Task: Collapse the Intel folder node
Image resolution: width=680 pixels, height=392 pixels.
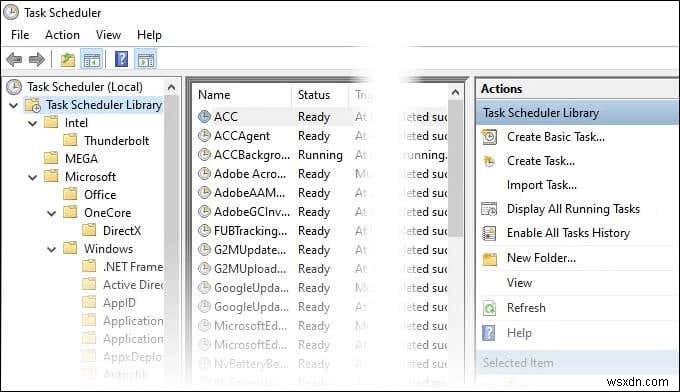Action: pos(33,124)
